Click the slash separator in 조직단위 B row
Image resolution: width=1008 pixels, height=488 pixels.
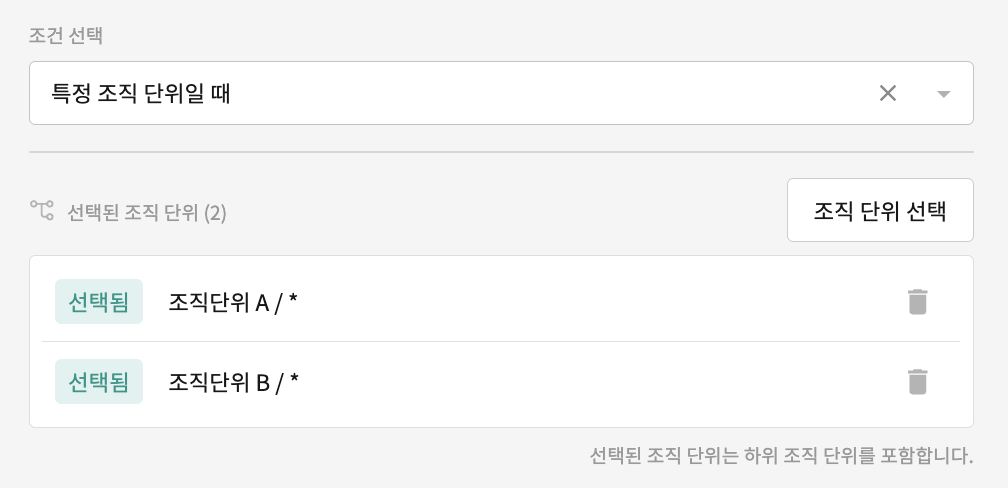coord(279,382)
